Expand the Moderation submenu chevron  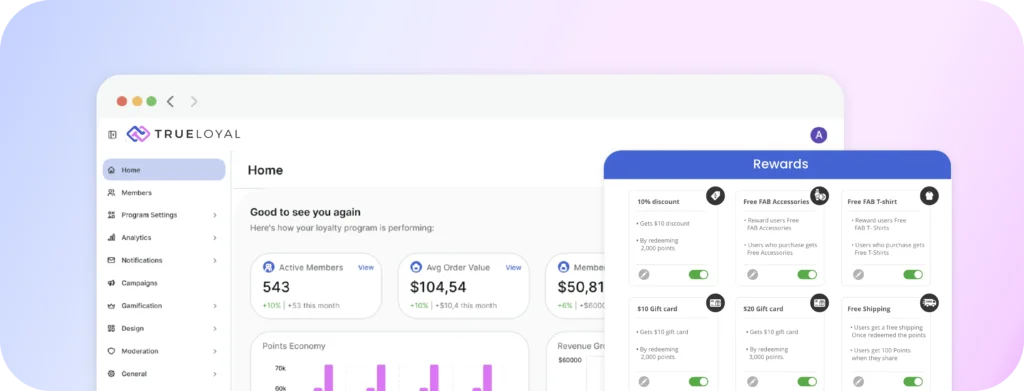pyautogui.click(x=215, y=351)
